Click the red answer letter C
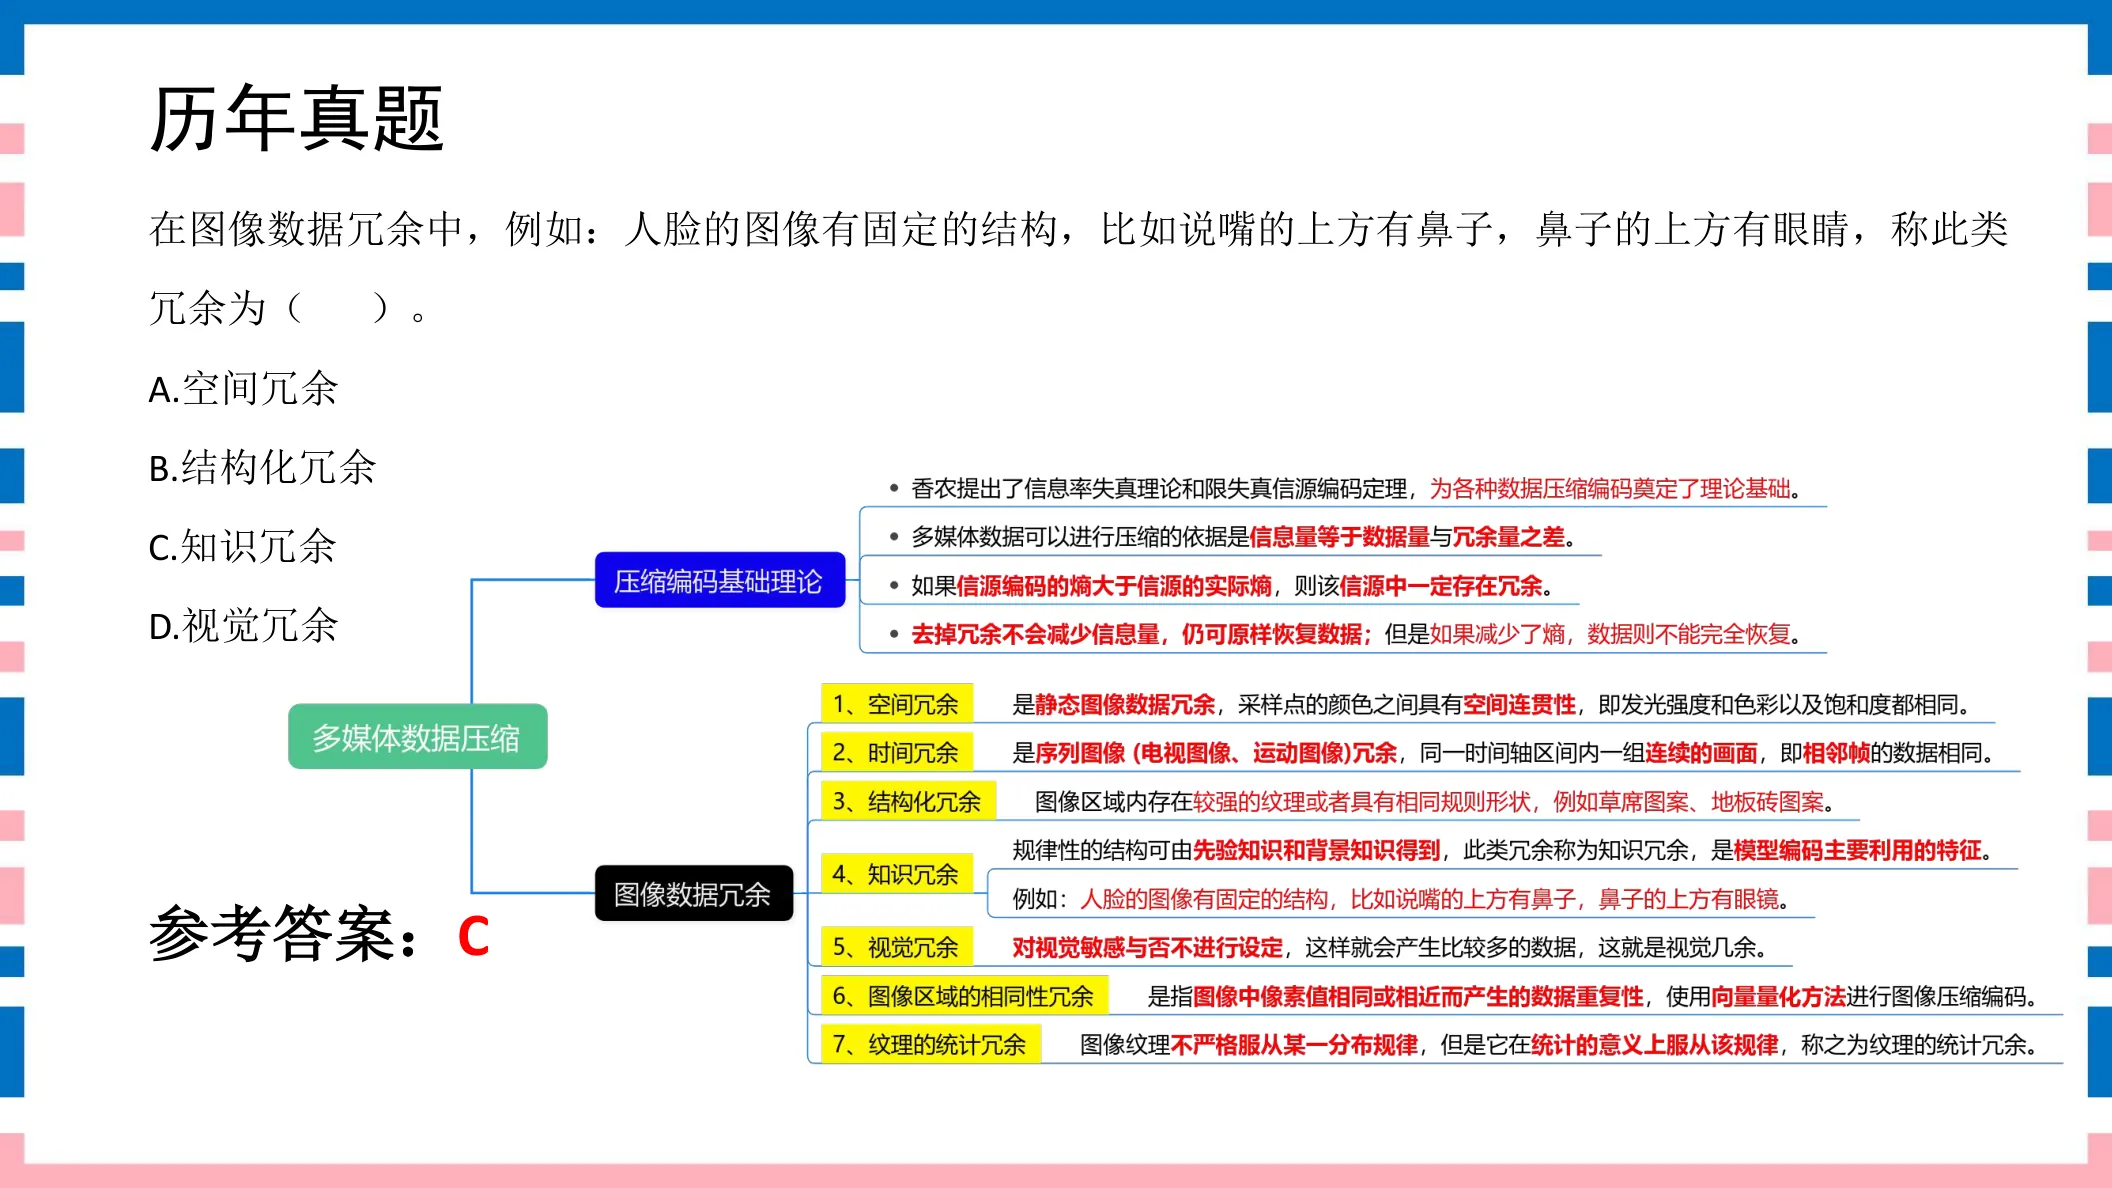 (x=474, y=936)
